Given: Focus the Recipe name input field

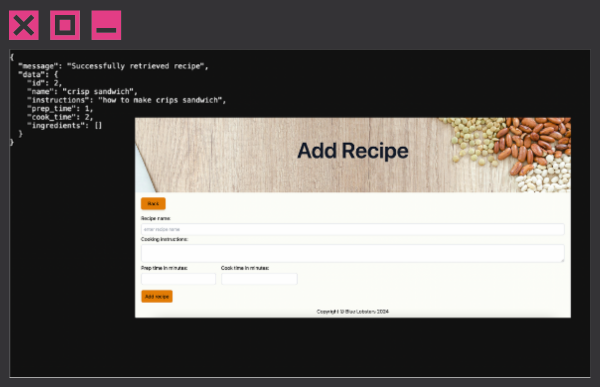Looking at the screenshot, I should [352, 229].
